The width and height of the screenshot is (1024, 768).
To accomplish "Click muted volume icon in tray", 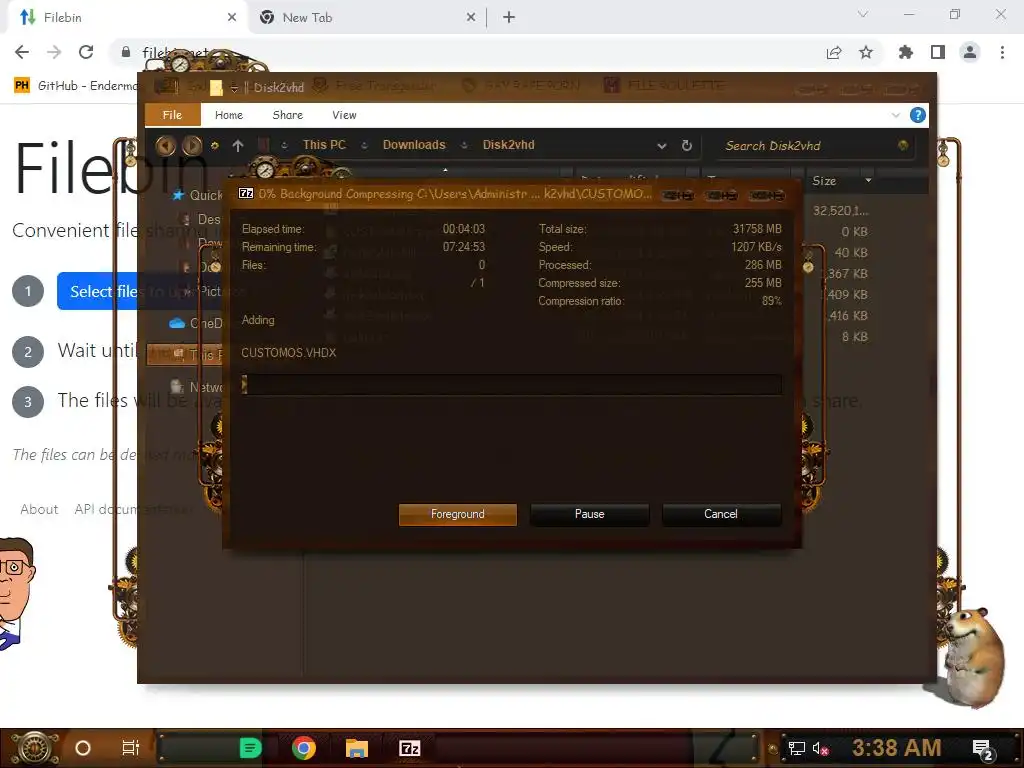I will point(820,748).
